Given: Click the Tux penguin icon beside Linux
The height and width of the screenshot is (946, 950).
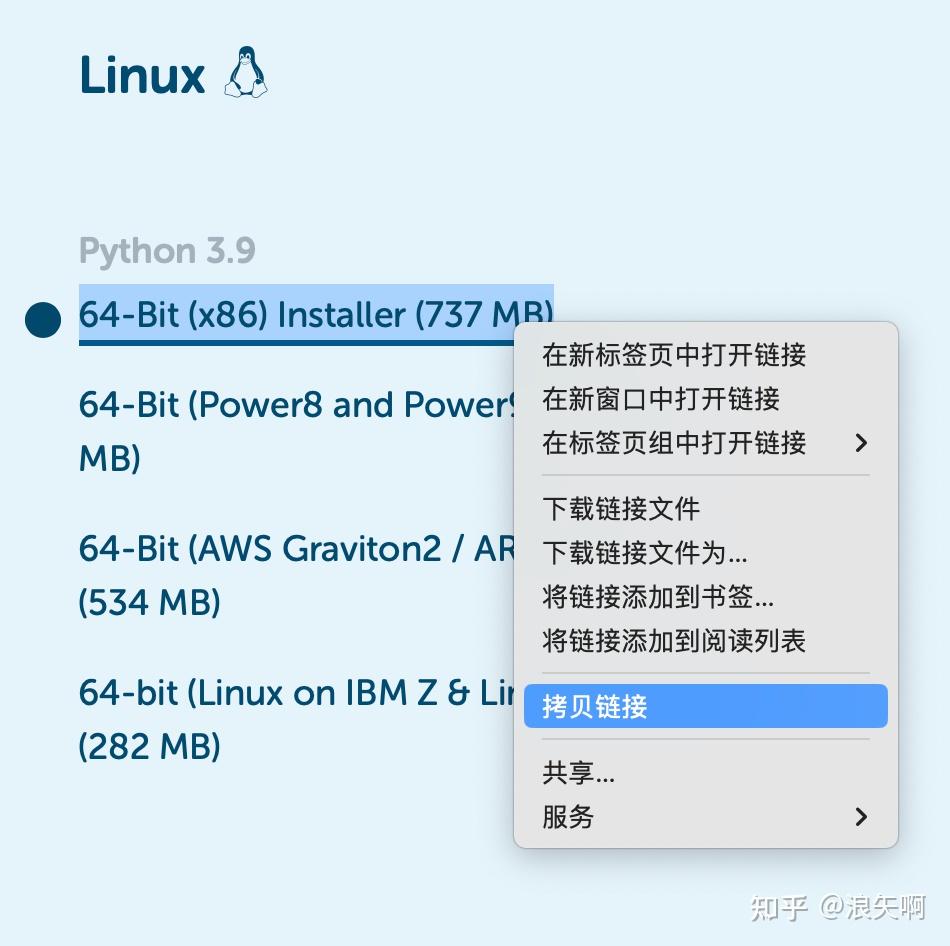Looking at the screenshot, I should coord(247,70).
